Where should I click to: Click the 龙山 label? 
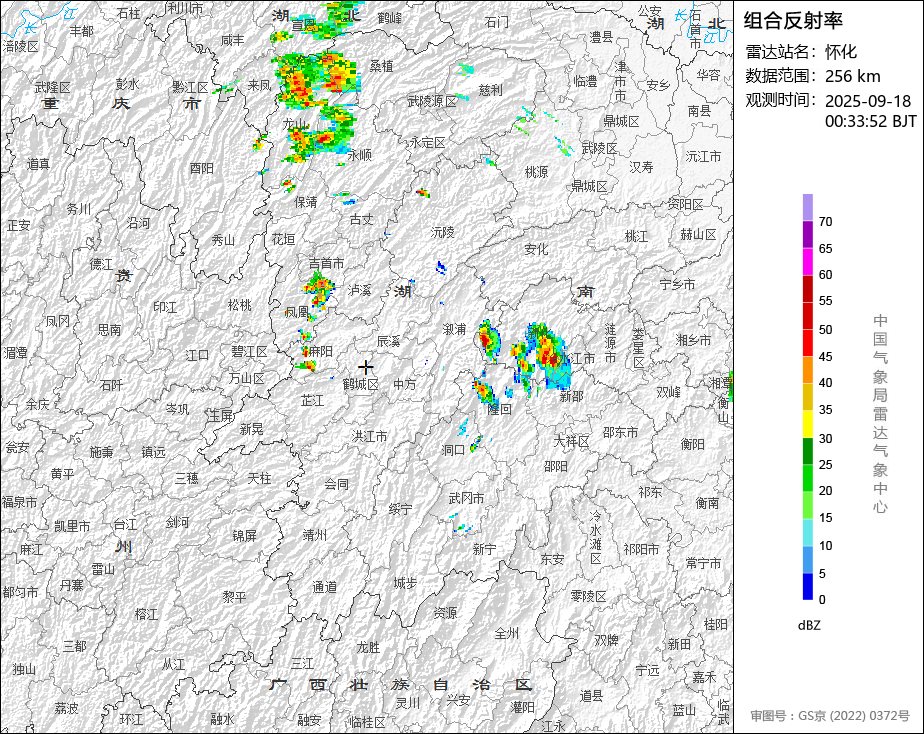pos(295,124)
